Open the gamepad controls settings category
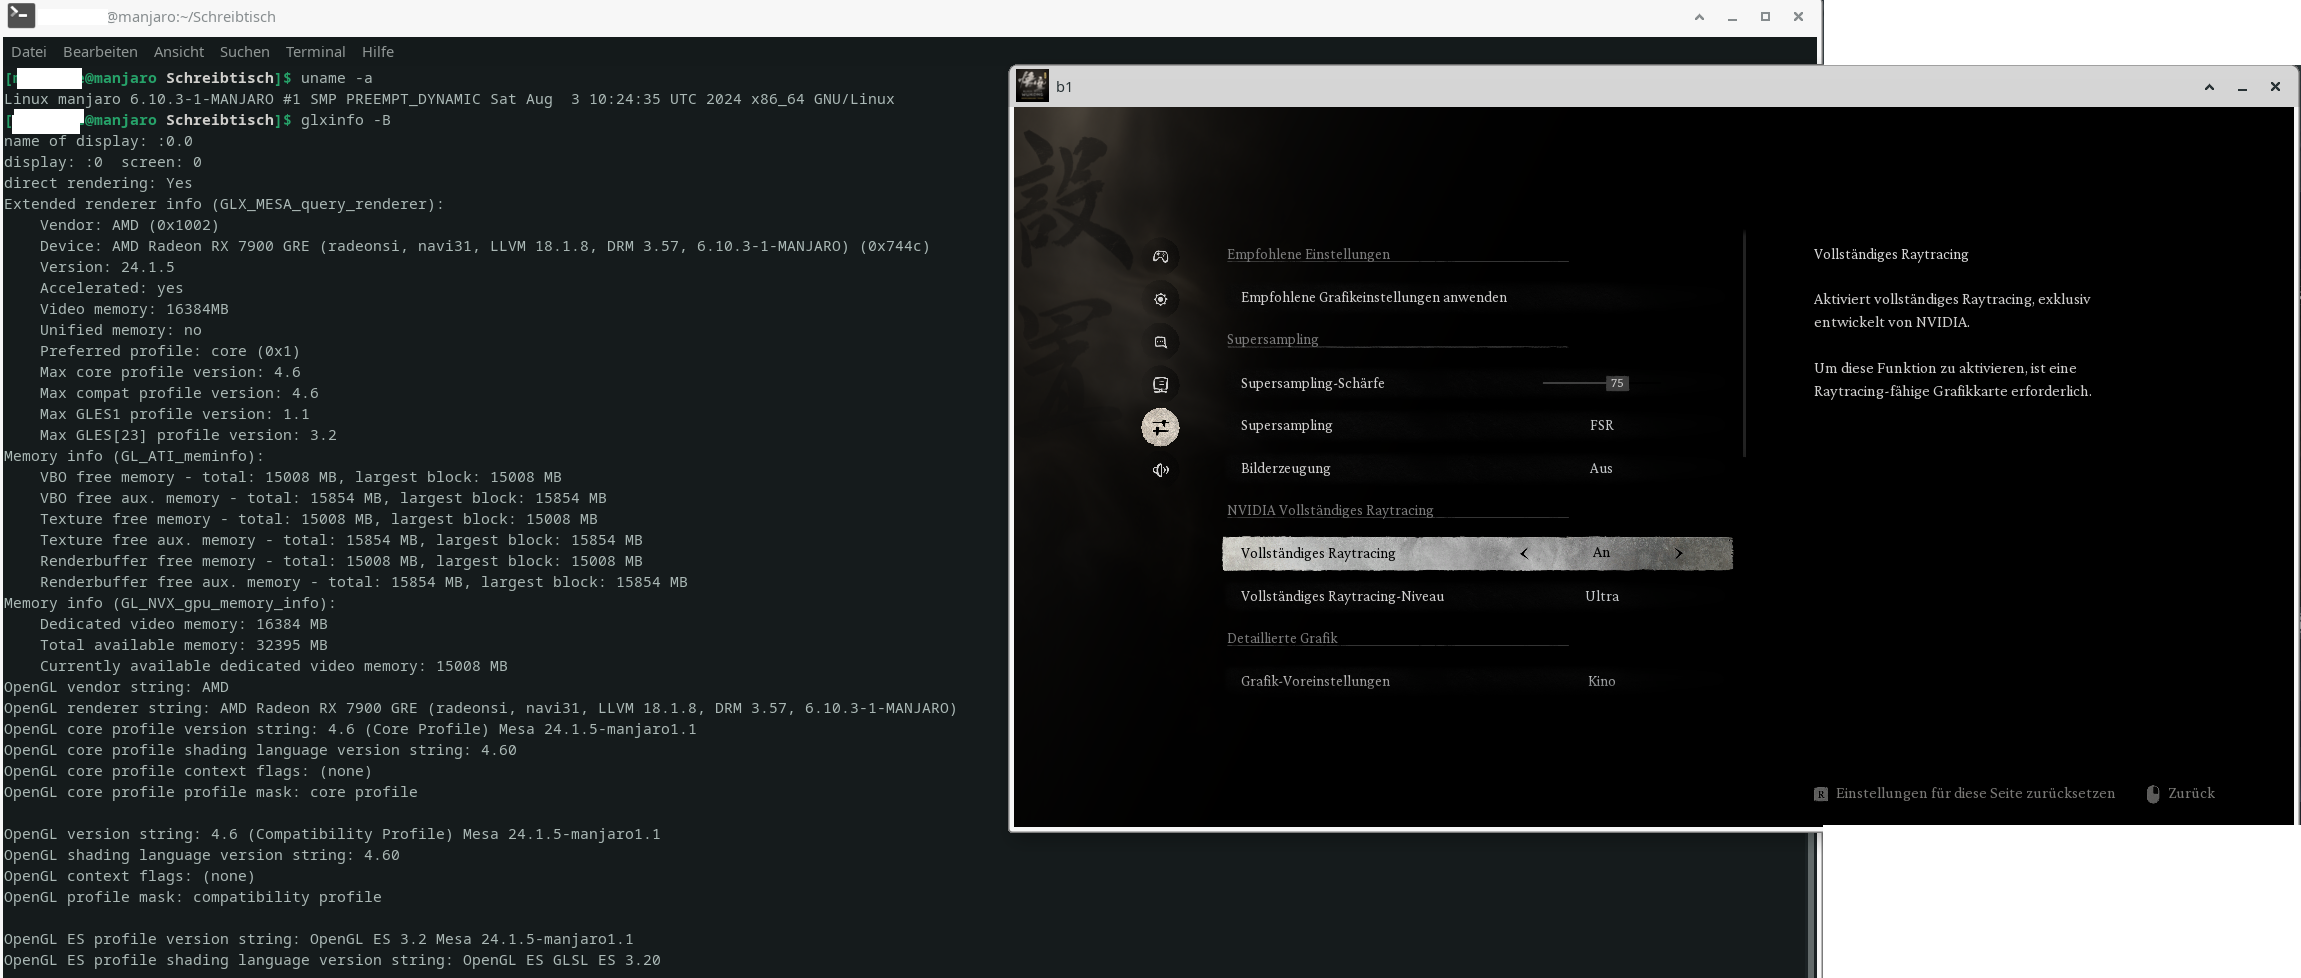Screen dimensions: 2301x978 coord(1160,257)
